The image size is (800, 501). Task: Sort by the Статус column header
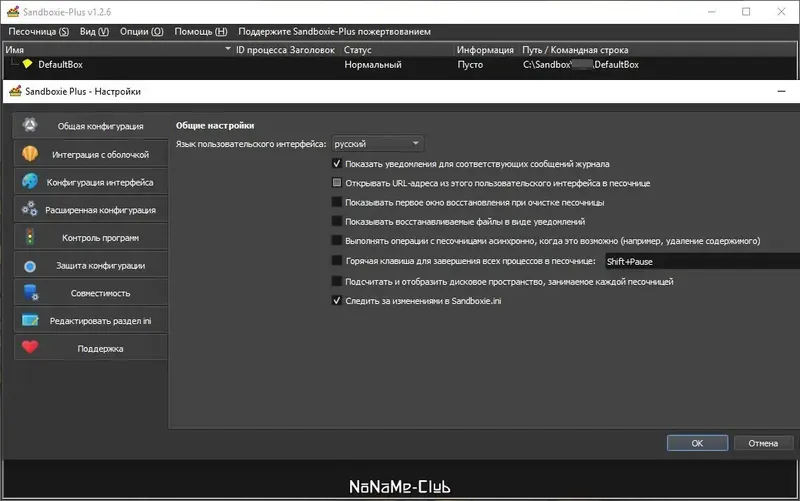pos(398,49)
